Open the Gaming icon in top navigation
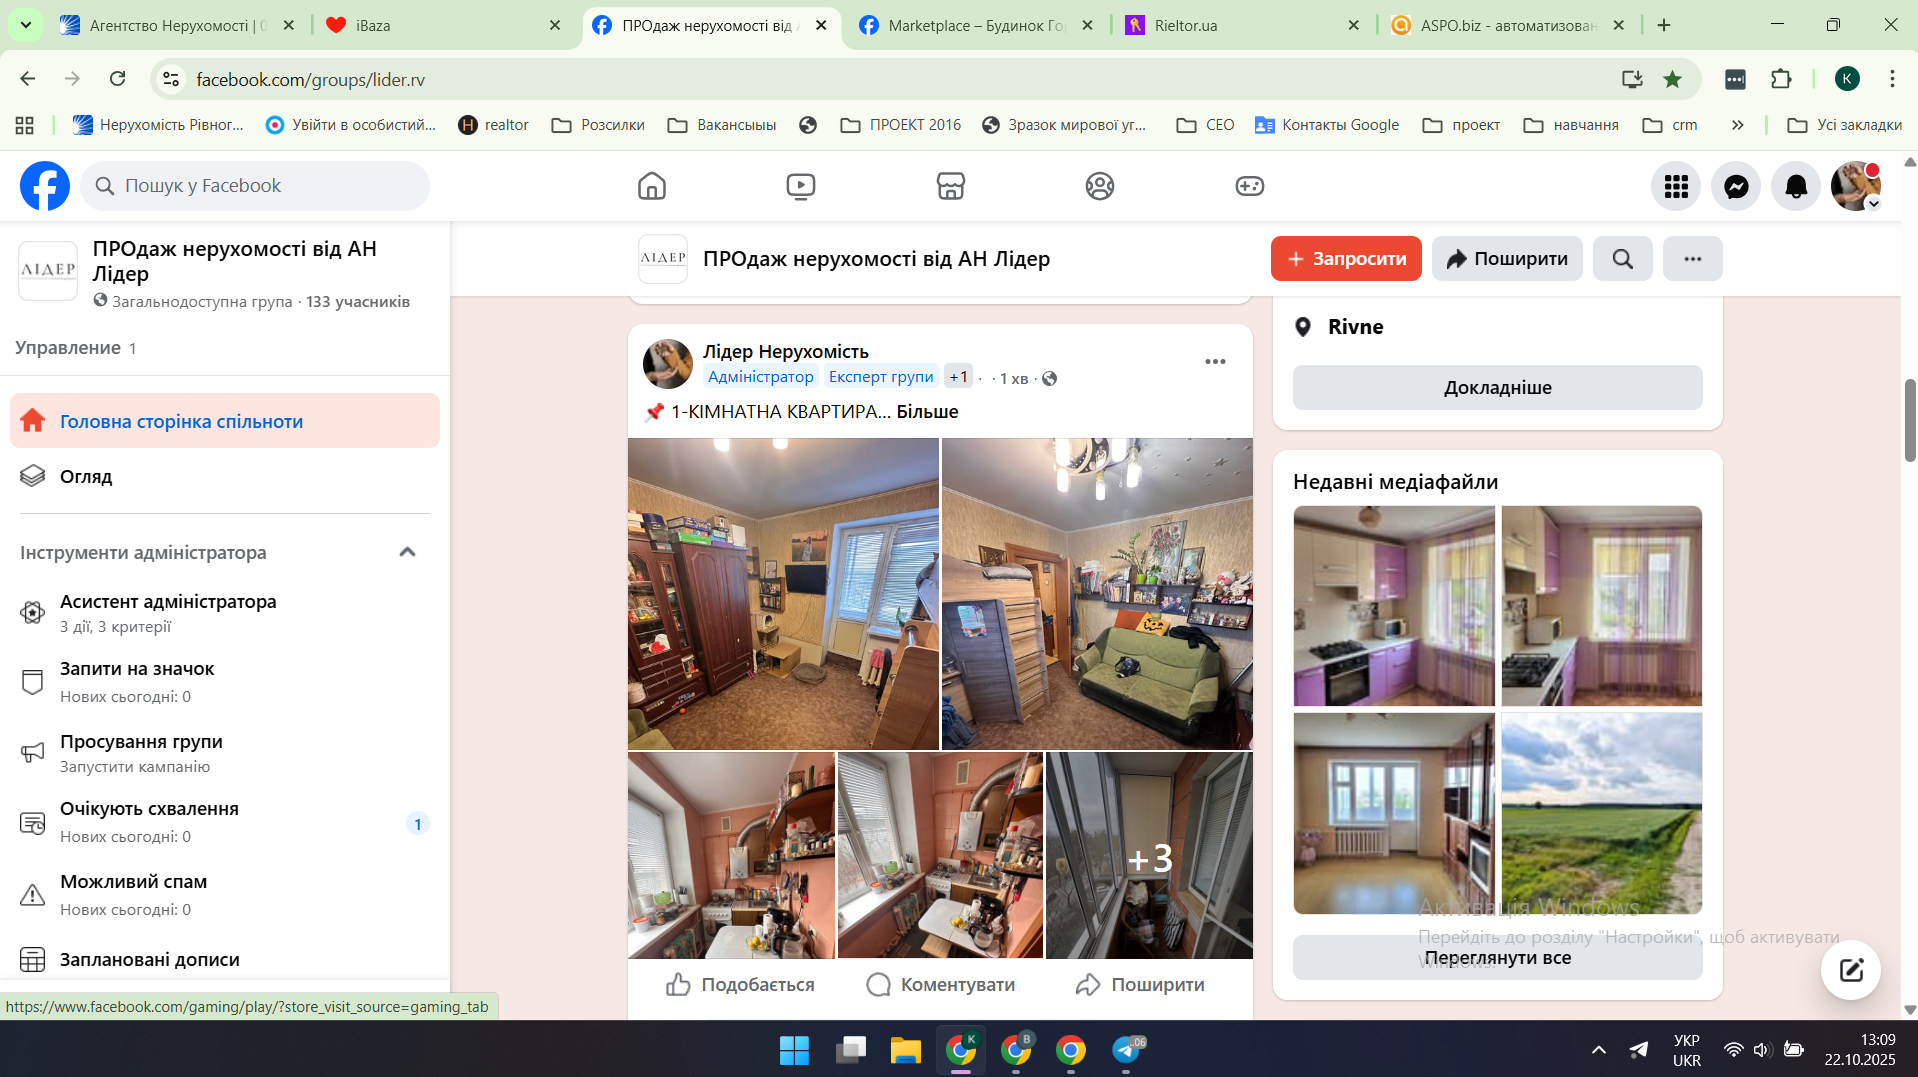 [1249, 186]
